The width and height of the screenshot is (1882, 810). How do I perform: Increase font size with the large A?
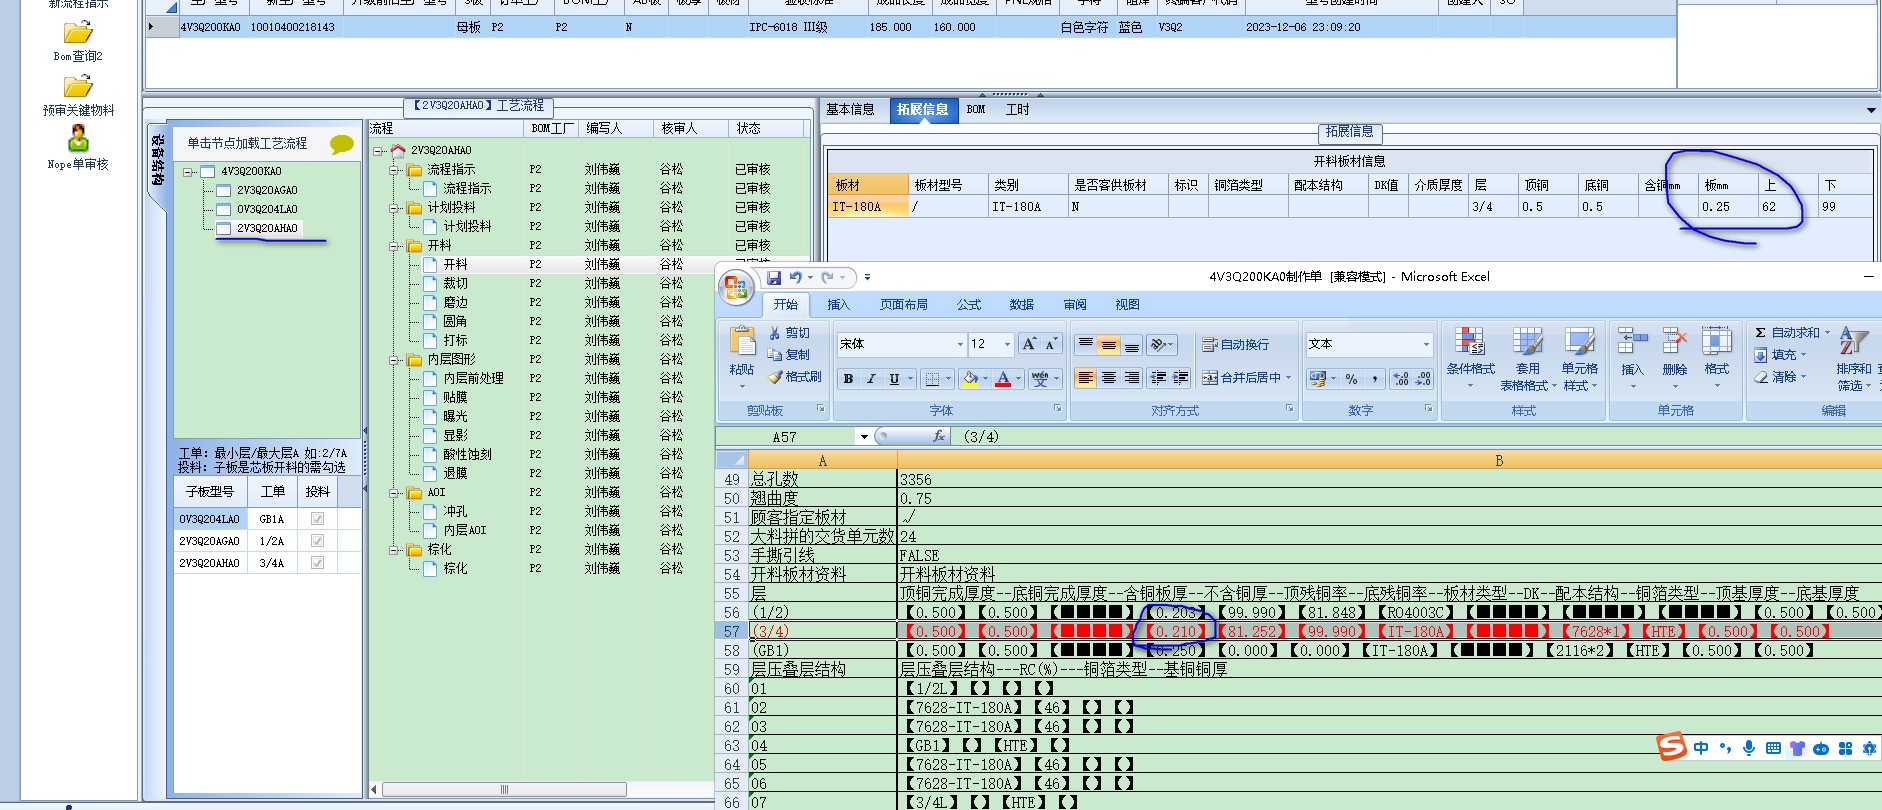point(1029,344)
